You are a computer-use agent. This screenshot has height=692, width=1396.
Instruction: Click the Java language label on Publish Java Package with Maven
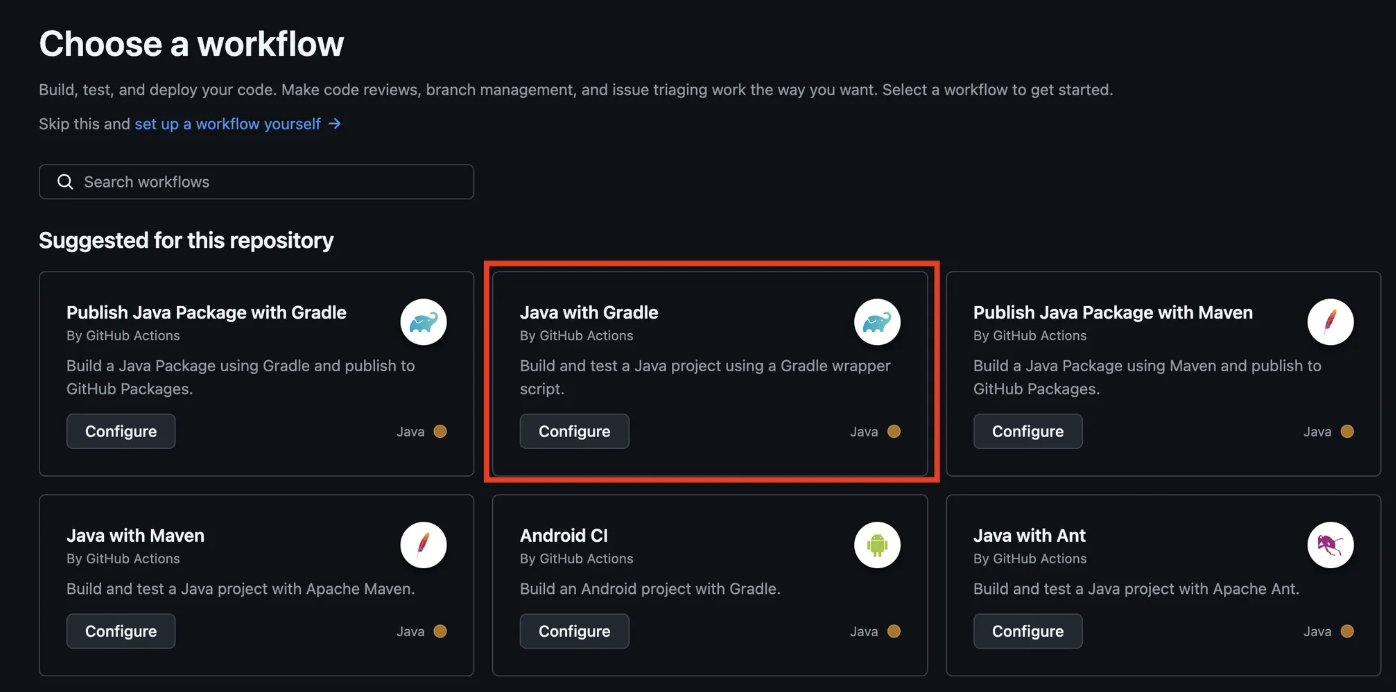(1317, 432)
